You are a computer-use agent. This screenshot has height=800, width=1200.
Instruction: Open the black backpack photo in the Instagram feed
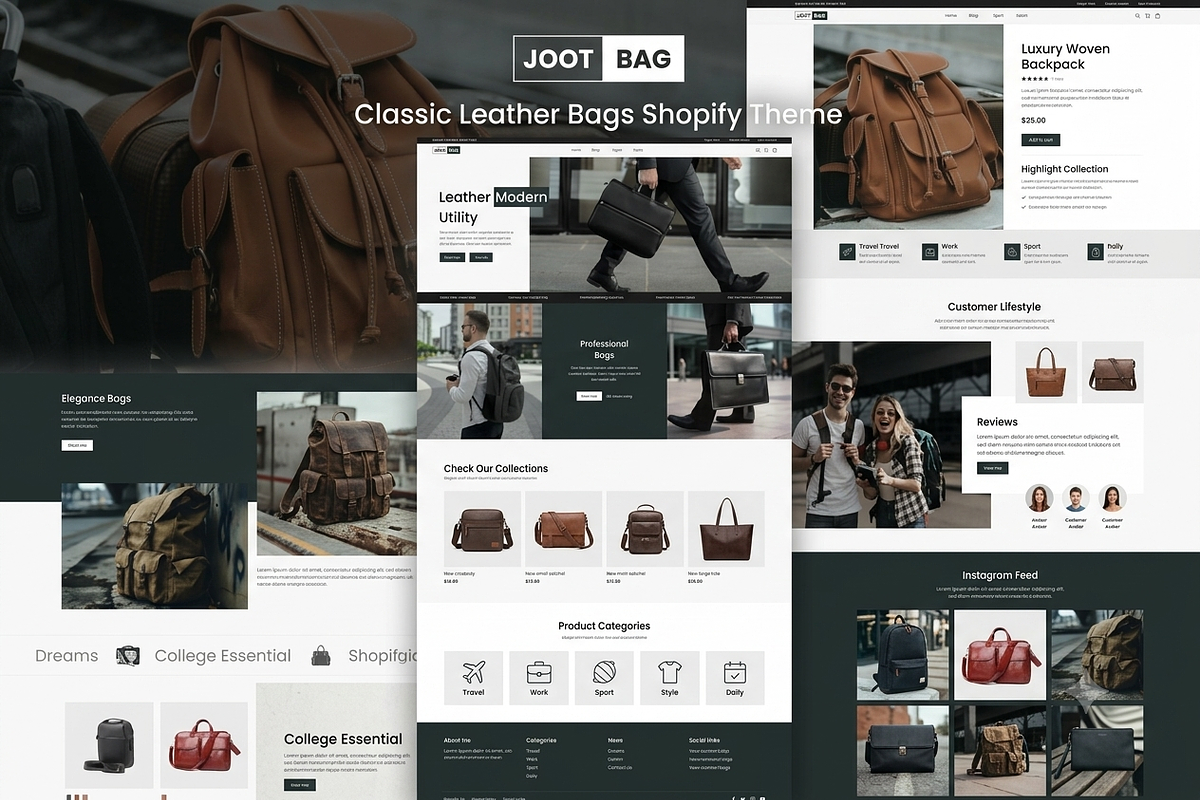(x=902, y=654)
